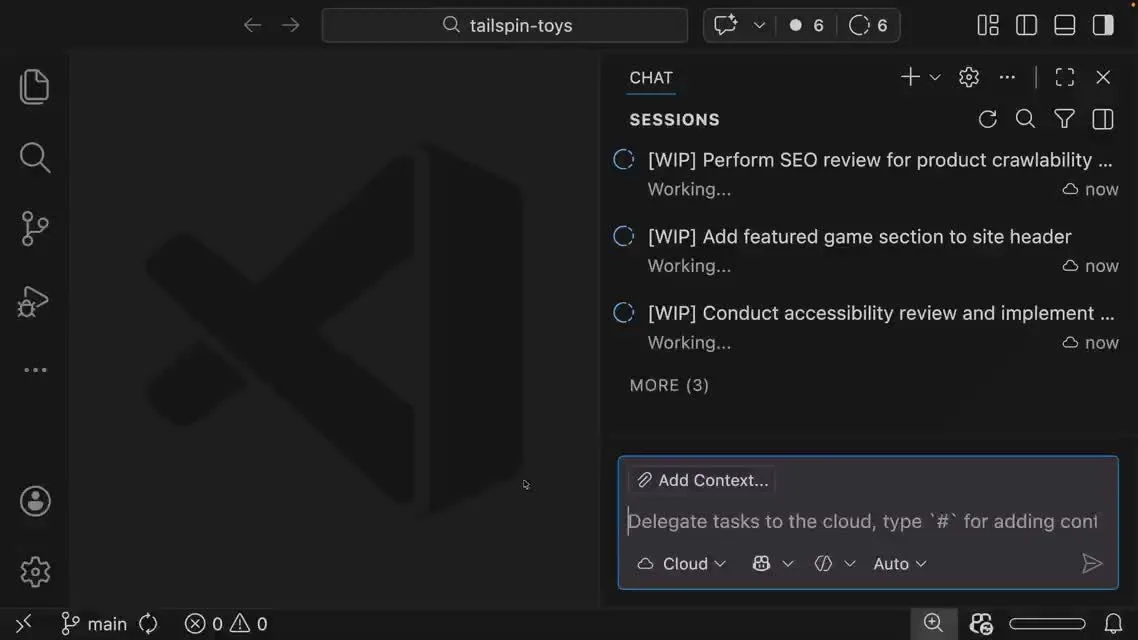1138x640 pixels.
Task: Focus the Delegate tasks chat input
Action: coord(862,521)
